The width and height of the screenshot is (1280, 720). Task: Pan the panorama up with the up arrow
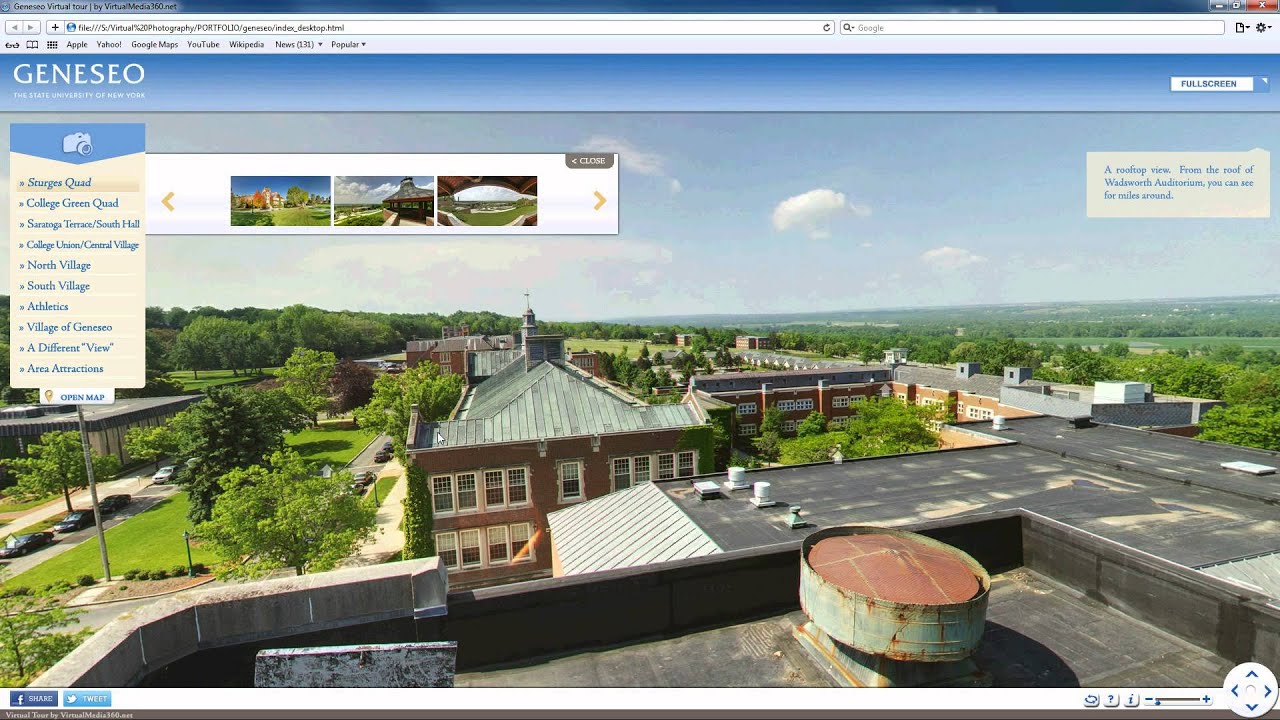[x=1251, y=675]
